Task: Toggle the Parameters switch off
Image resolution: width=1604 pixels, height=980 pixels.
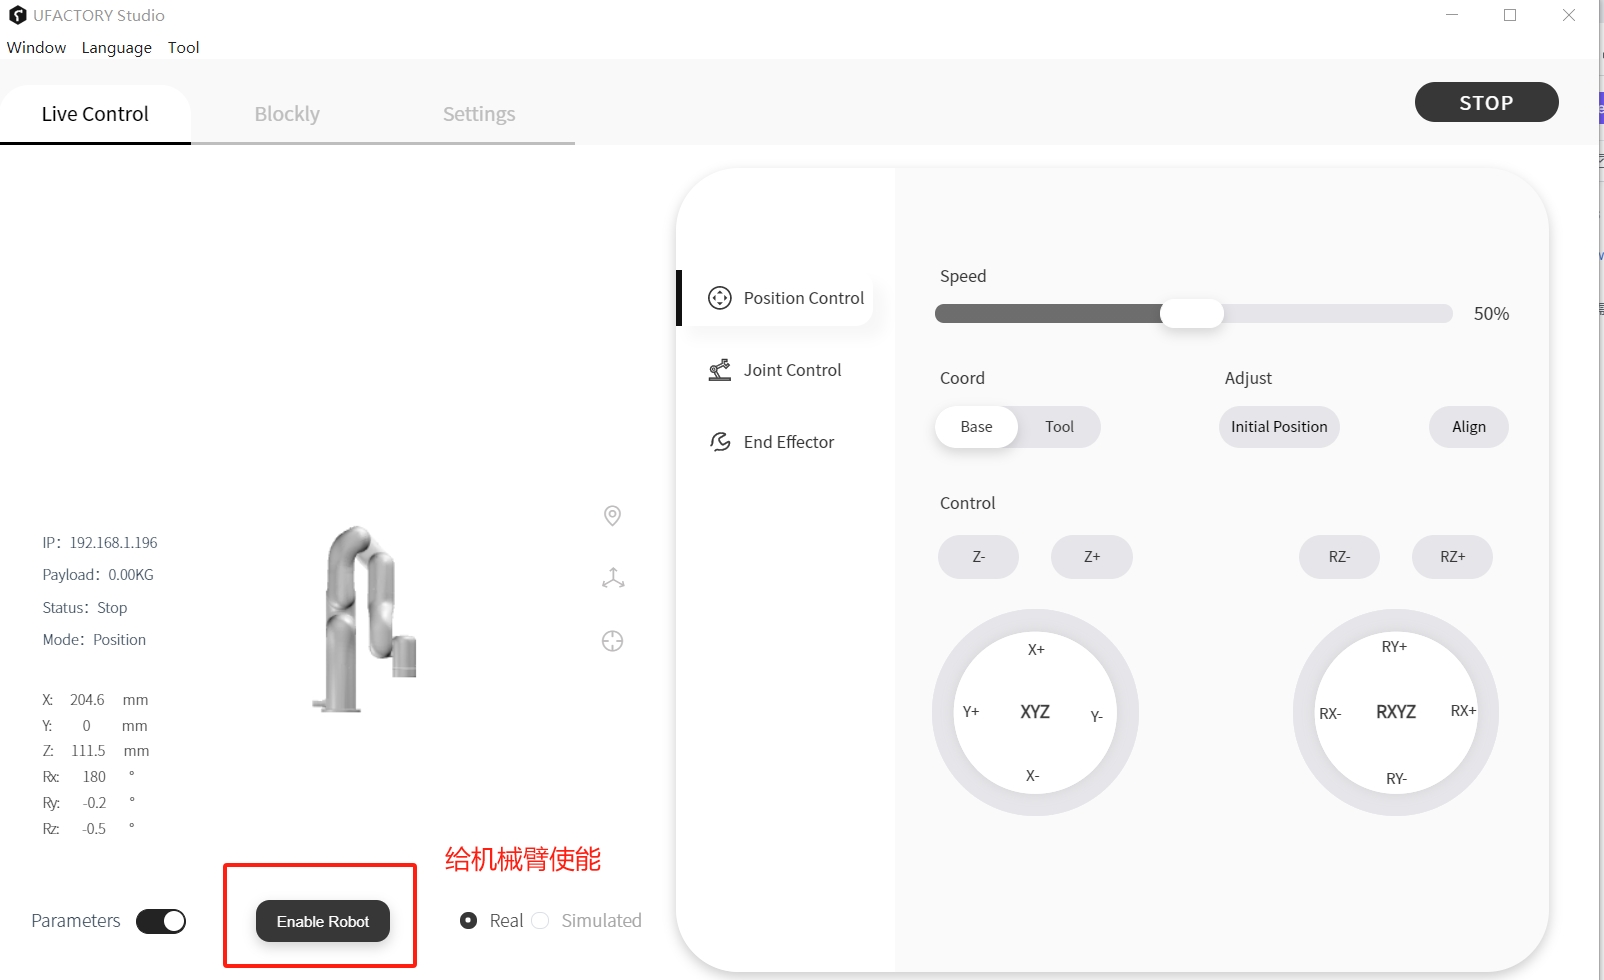Action: pos(161,921)
